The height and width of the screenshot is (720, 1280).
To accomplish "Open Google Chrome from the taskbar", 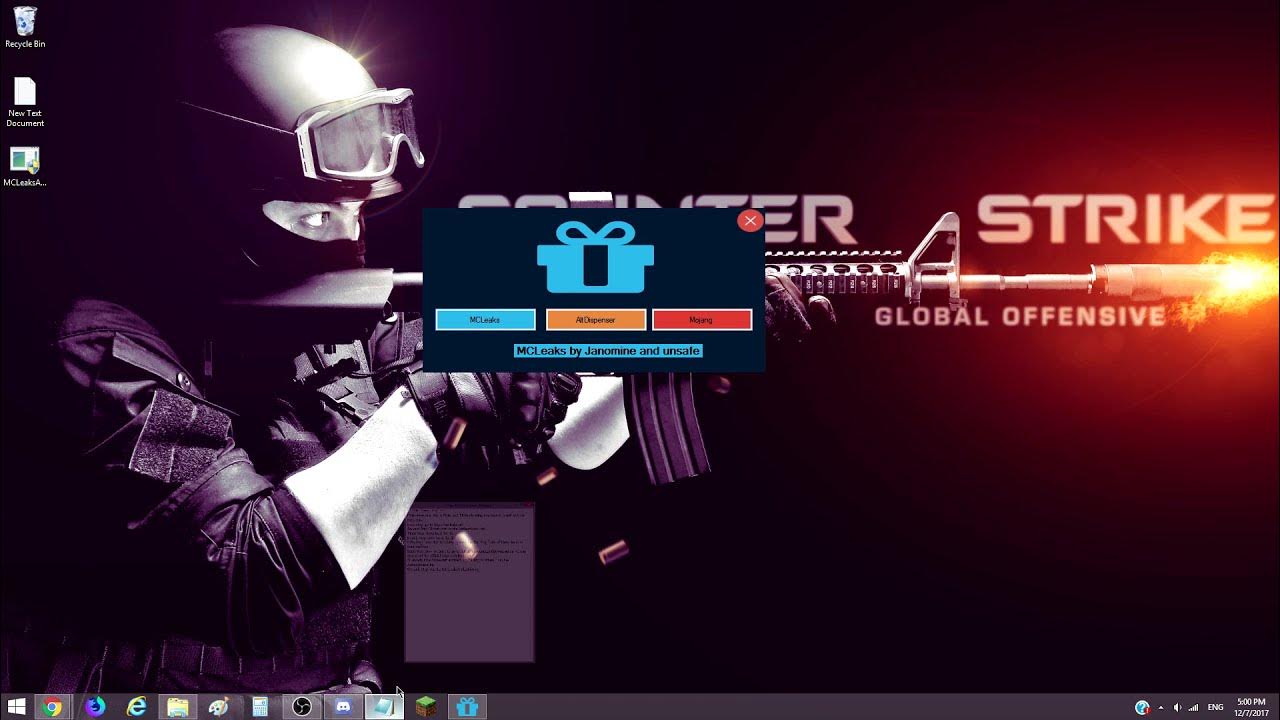I will click(52, 707).
